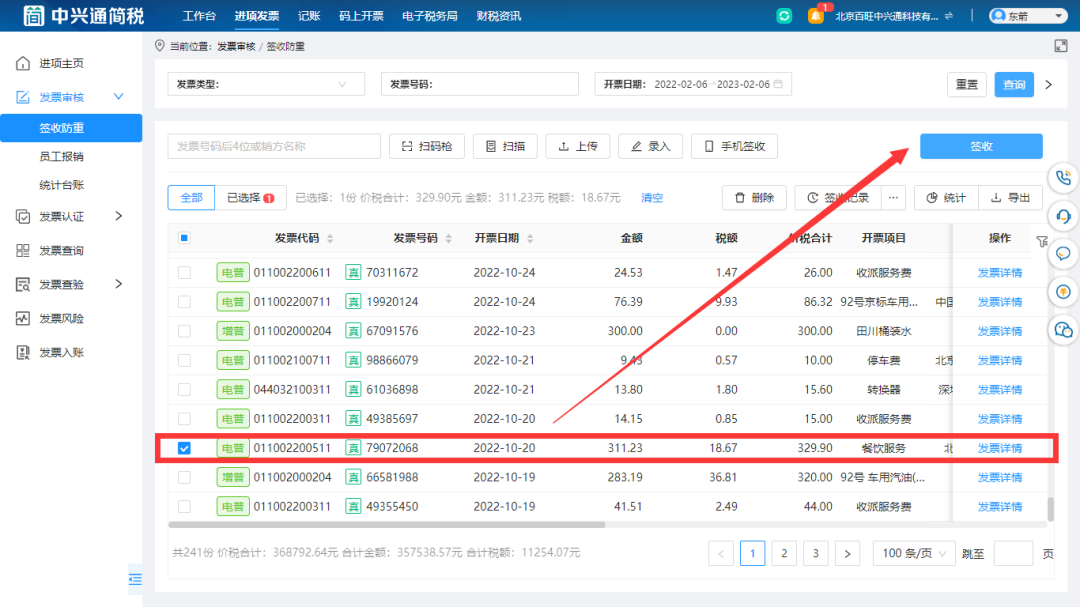Viewport: 1080px width, 607px height.
Task: Collapse the sidebar with bottom toggle icon
Action: pyautogui.click(x=135, y=579)
